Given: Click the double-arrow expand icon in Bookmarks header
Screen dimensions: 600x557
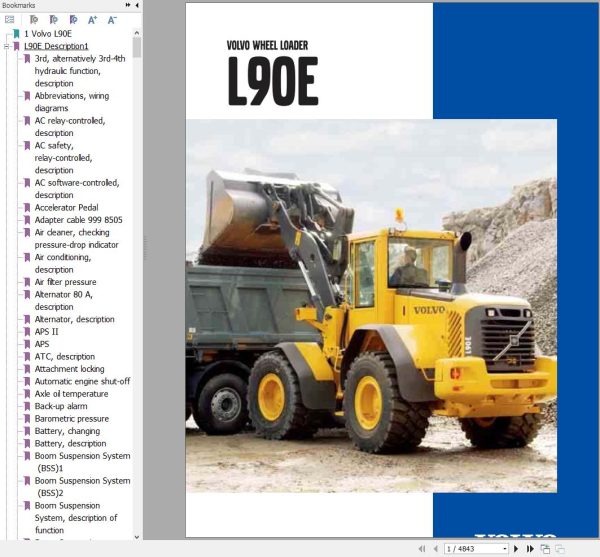Looking at the screenshot, I should [128, 5].
